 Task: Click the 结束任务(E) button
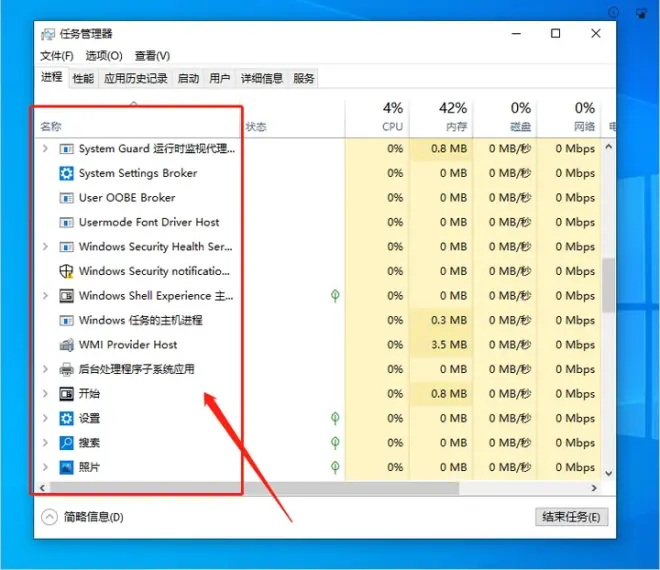[572, 517]
